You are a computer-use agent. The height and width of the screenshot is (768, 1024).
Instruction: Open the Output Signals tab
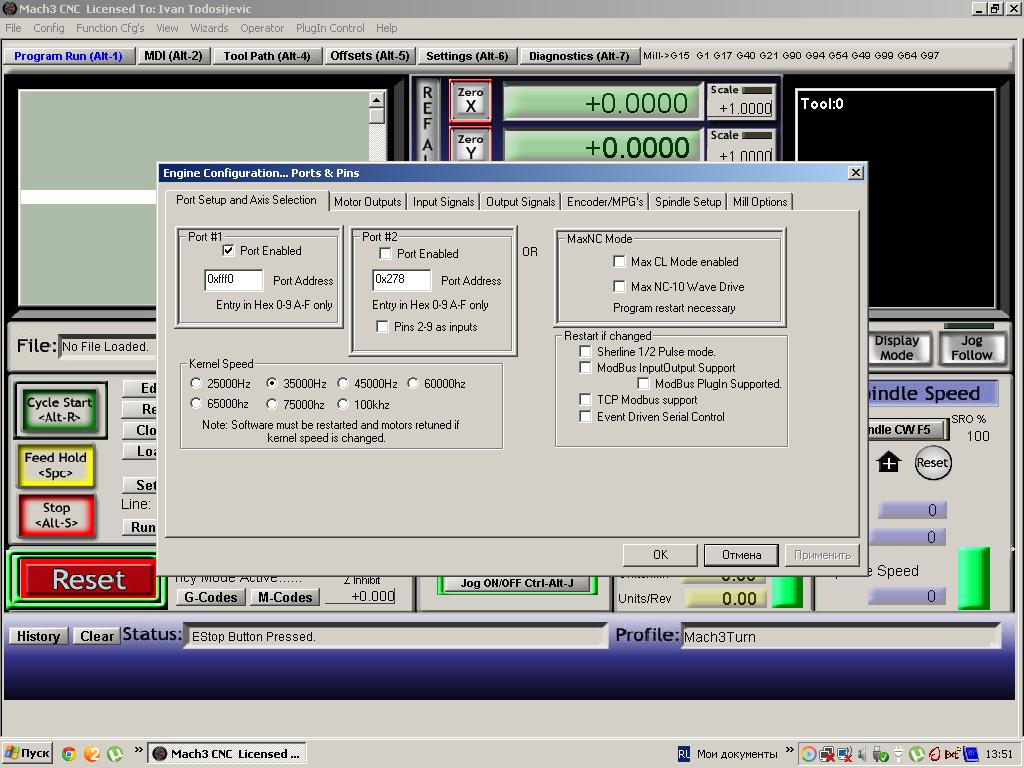click(520, 202)
